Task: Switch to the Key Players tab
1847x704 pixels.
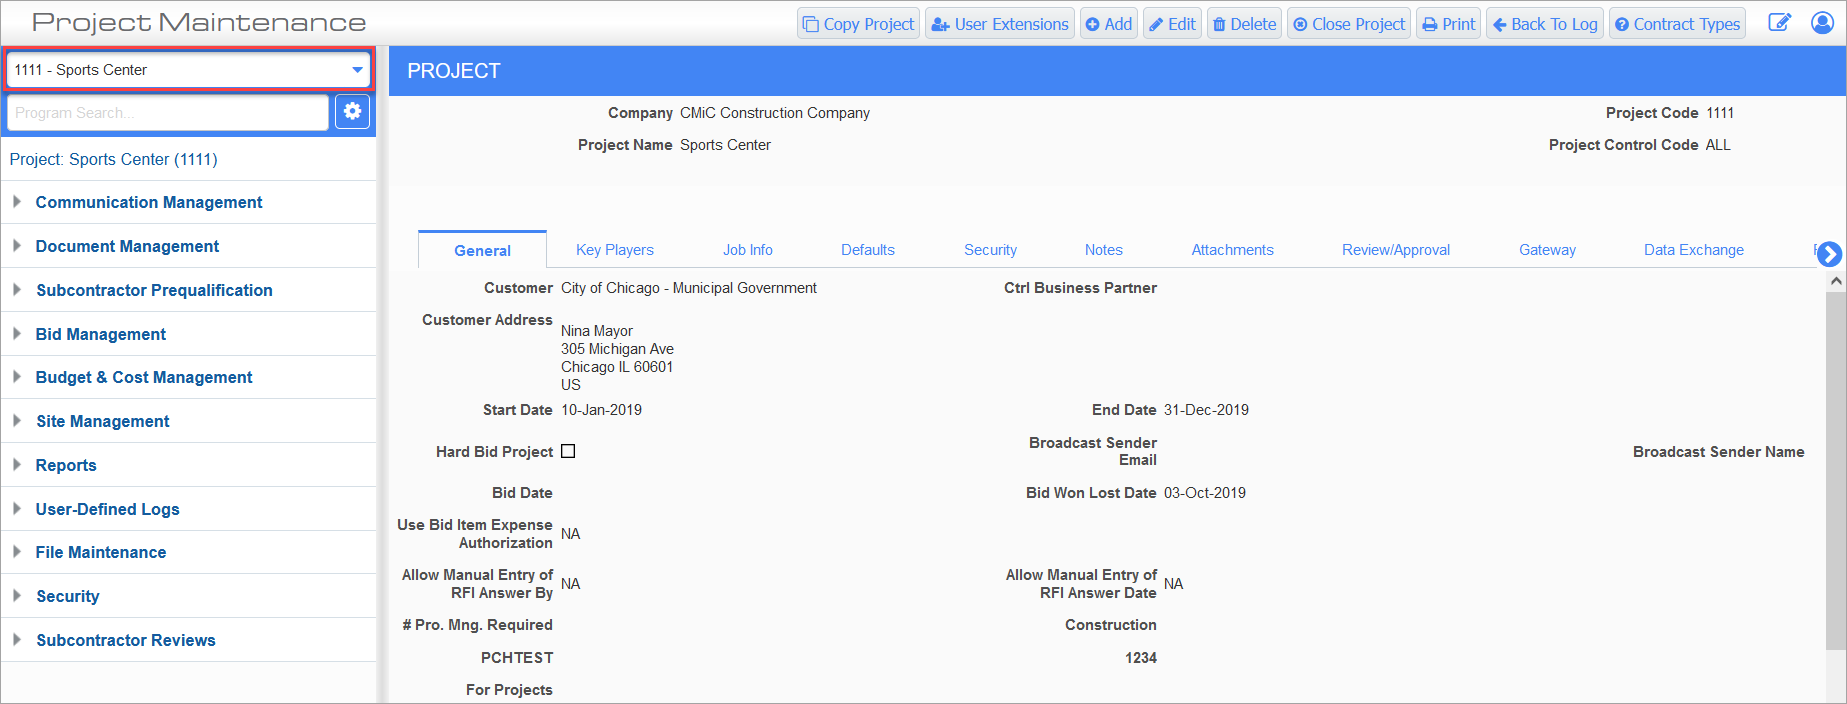Action: click(614, 250)
